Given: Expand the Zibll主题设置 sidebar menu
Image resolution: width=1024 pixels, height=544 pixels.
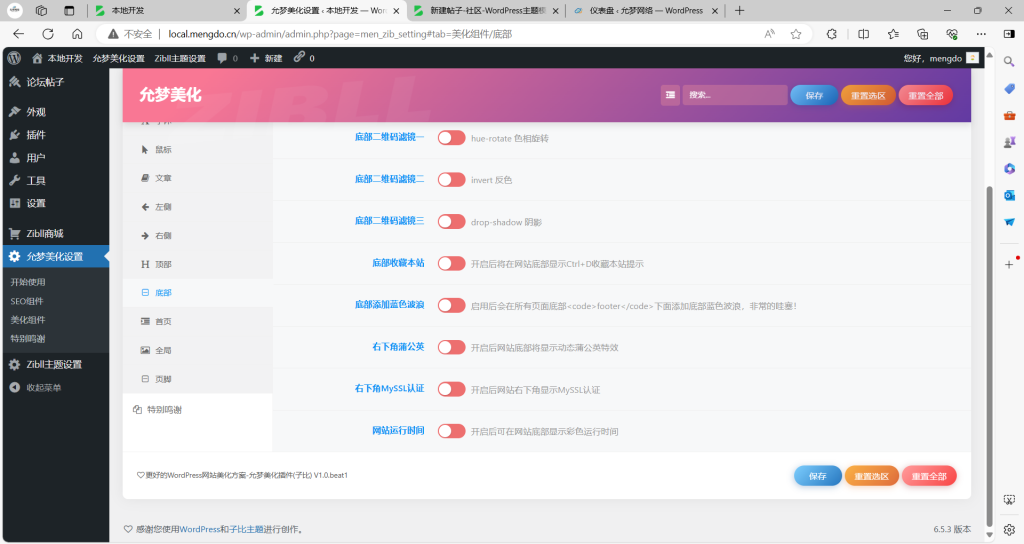Looking at the screenshot, I should pos(54,364).
